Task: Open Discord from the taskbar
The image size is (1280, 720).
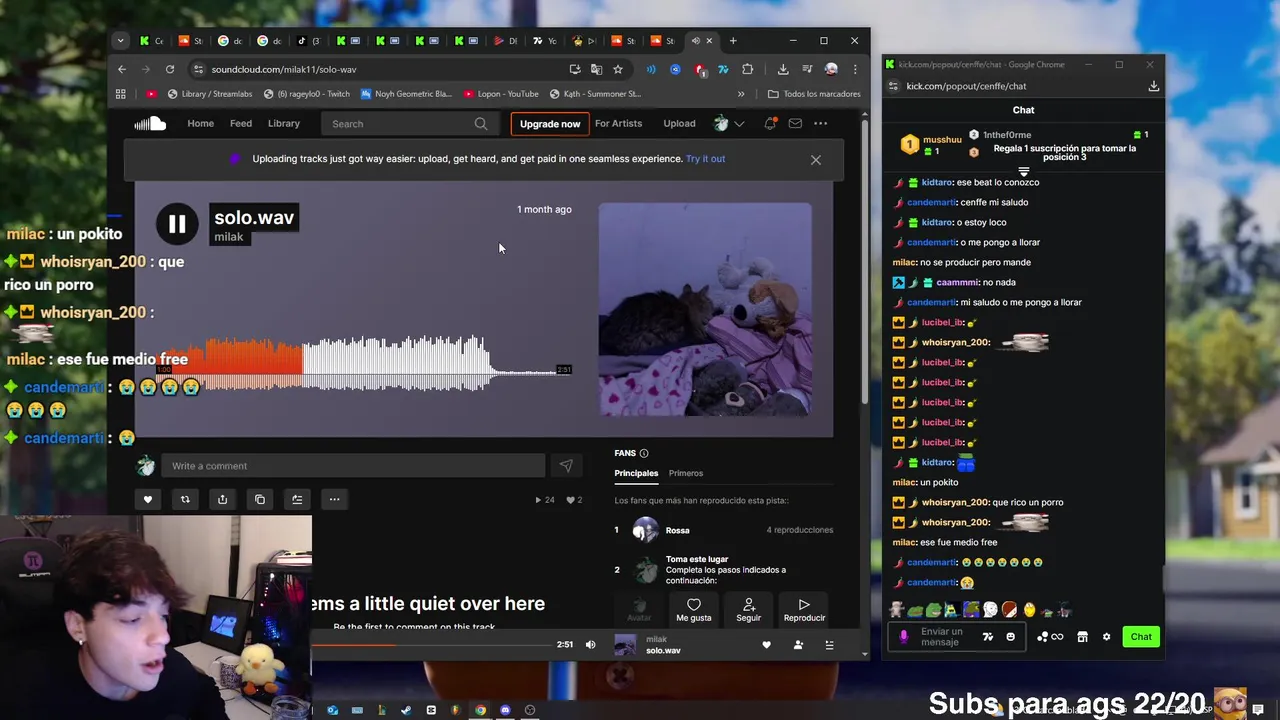Action: pos(505,710)
